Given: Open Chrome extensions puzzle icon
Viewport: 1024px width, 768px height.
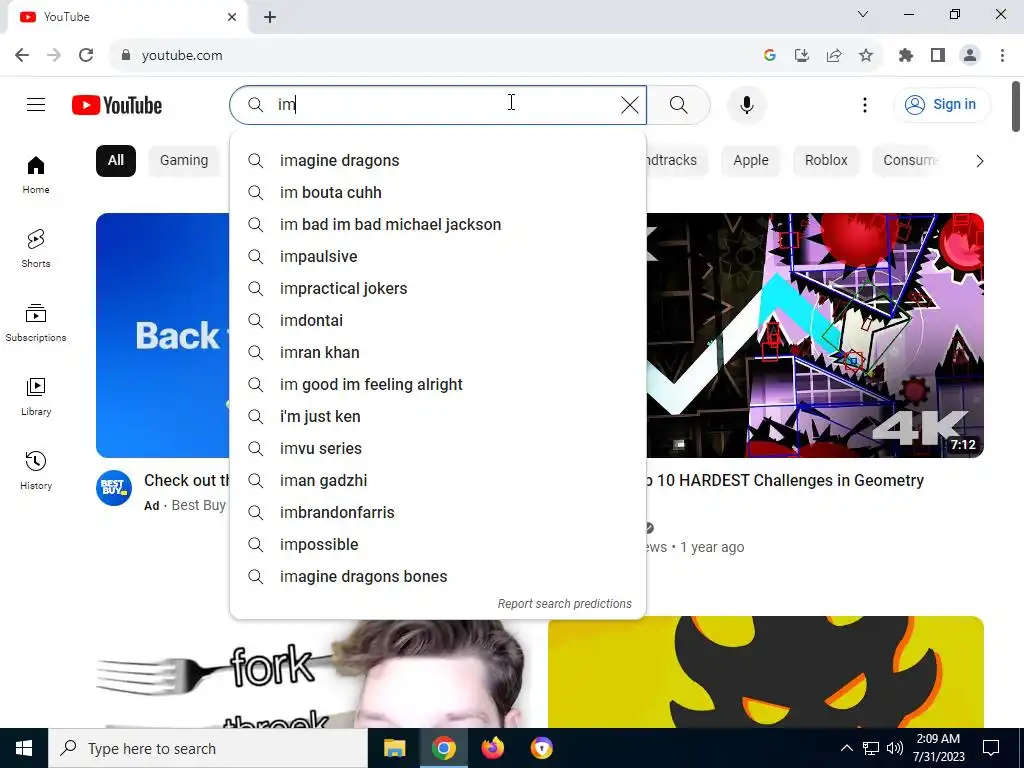Looking at the screenshot, I should click(906, 56).
